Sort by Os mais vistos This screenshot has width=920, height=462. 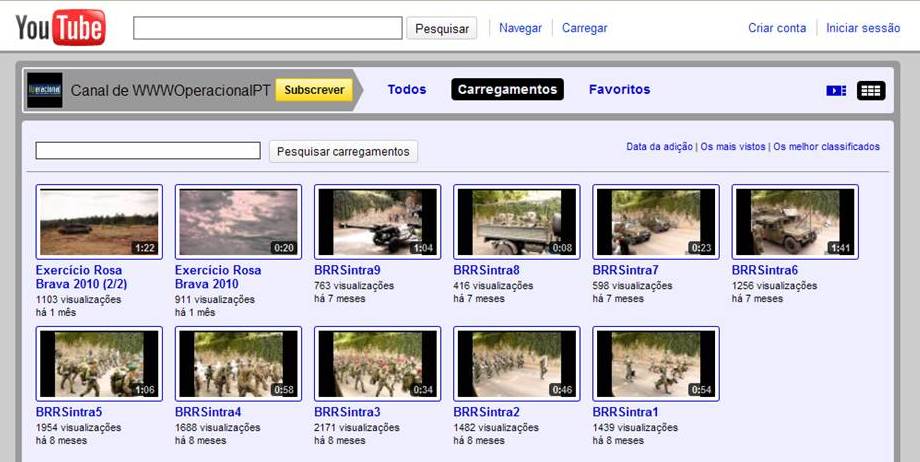click(733, 147)
